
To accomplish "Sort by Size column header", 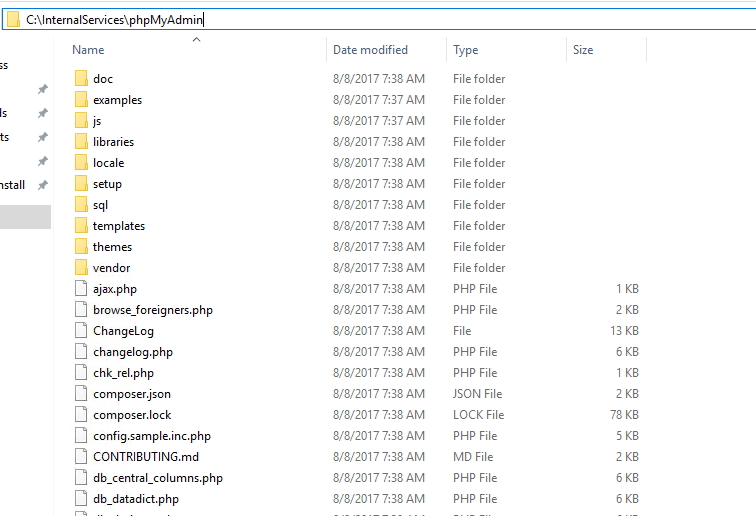I will [x=583, y=50].
